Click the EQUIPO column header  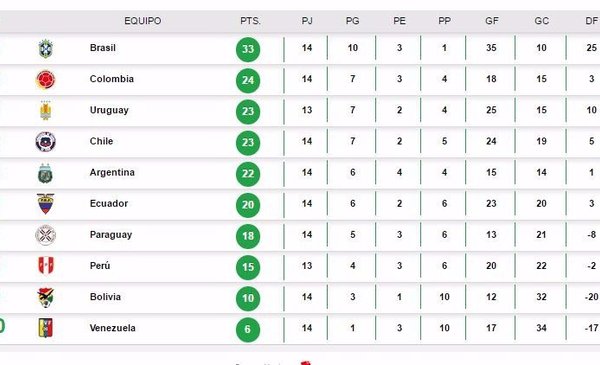click(143, 21)
